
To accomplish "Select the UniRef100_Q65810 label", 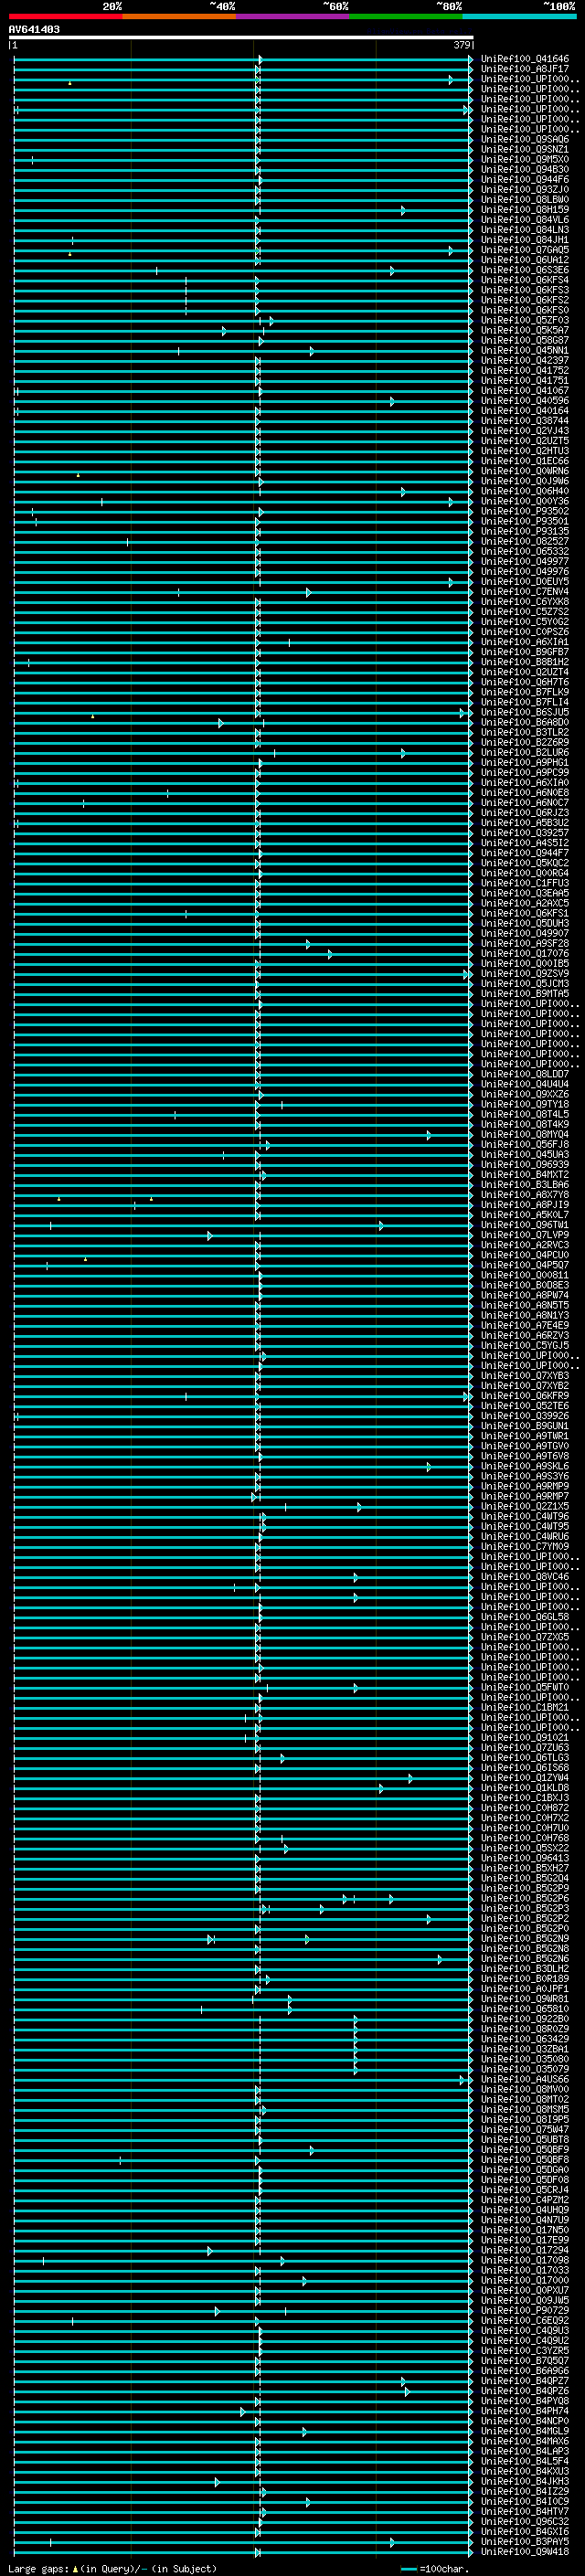I will click(x=525, y=2009).
